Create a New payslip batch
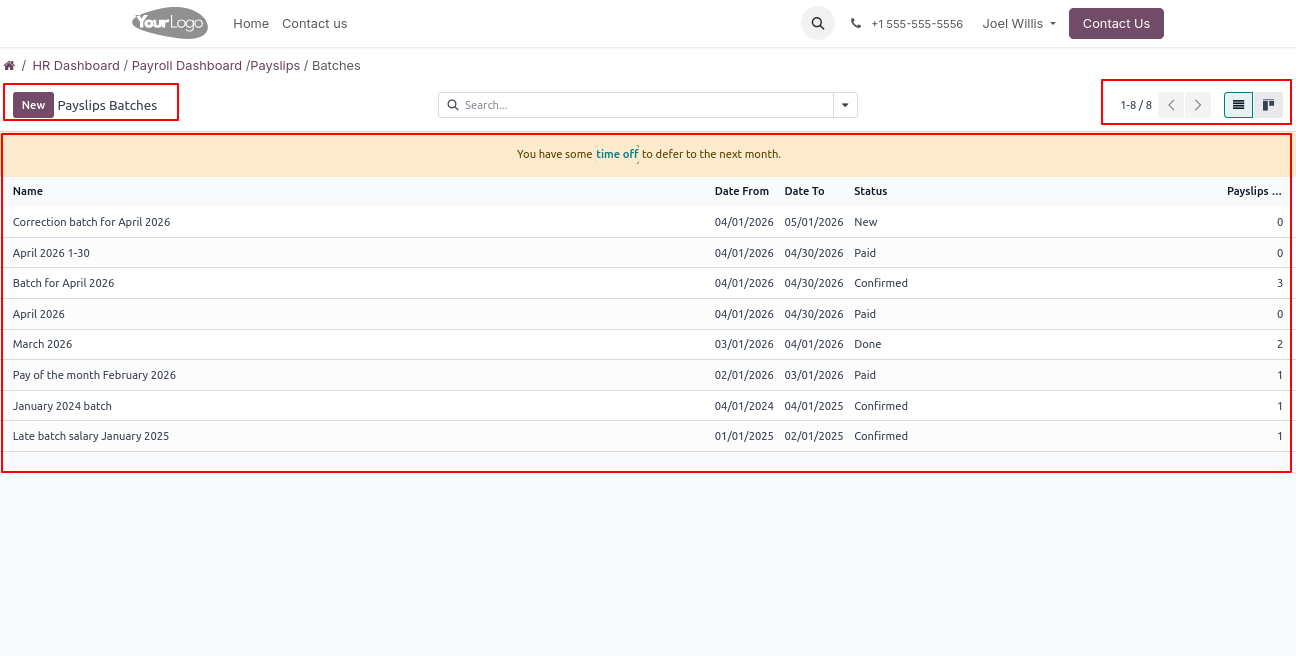Image resolution: width=1296 pixels, height=656 pixels. pos(33,105)
